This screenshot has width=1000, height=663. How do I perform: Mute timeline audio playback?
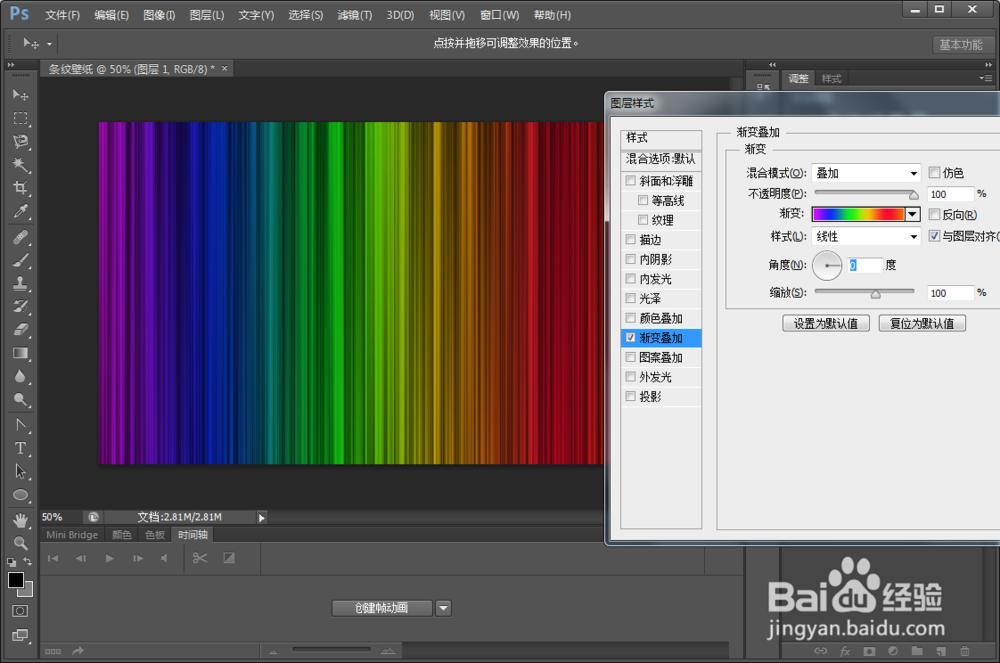point(165,558)
